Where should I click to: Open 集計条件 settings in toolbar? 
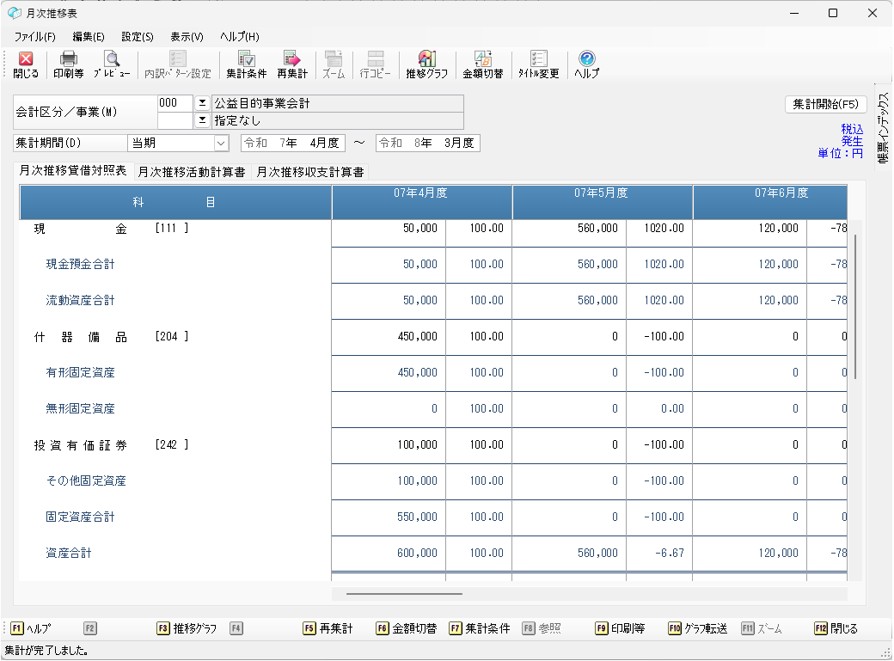245,65
